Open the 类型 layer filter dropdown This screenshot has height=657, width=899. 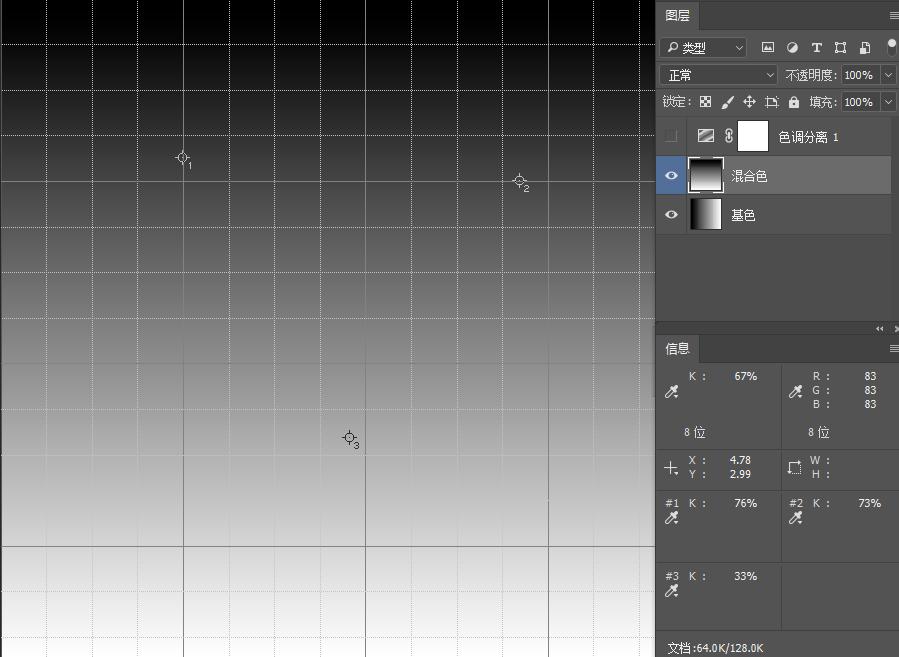coord(704,47)
